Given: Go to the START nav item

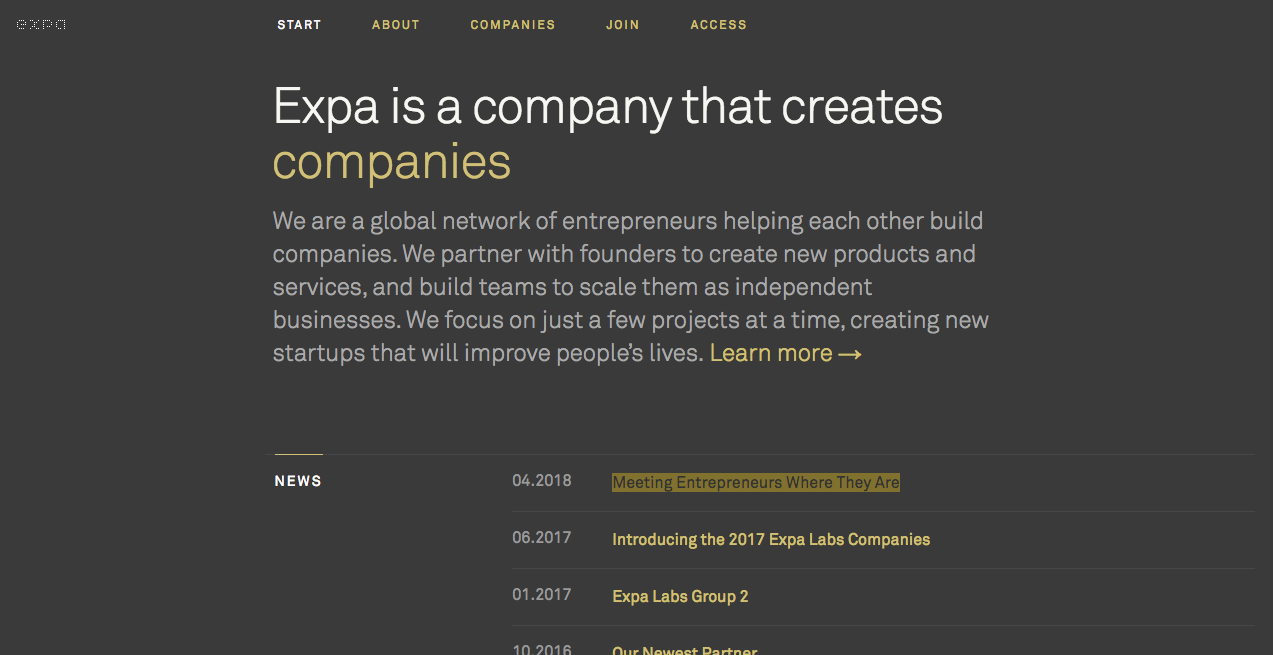Looking at the screenshot, I should tap(299, 25).
